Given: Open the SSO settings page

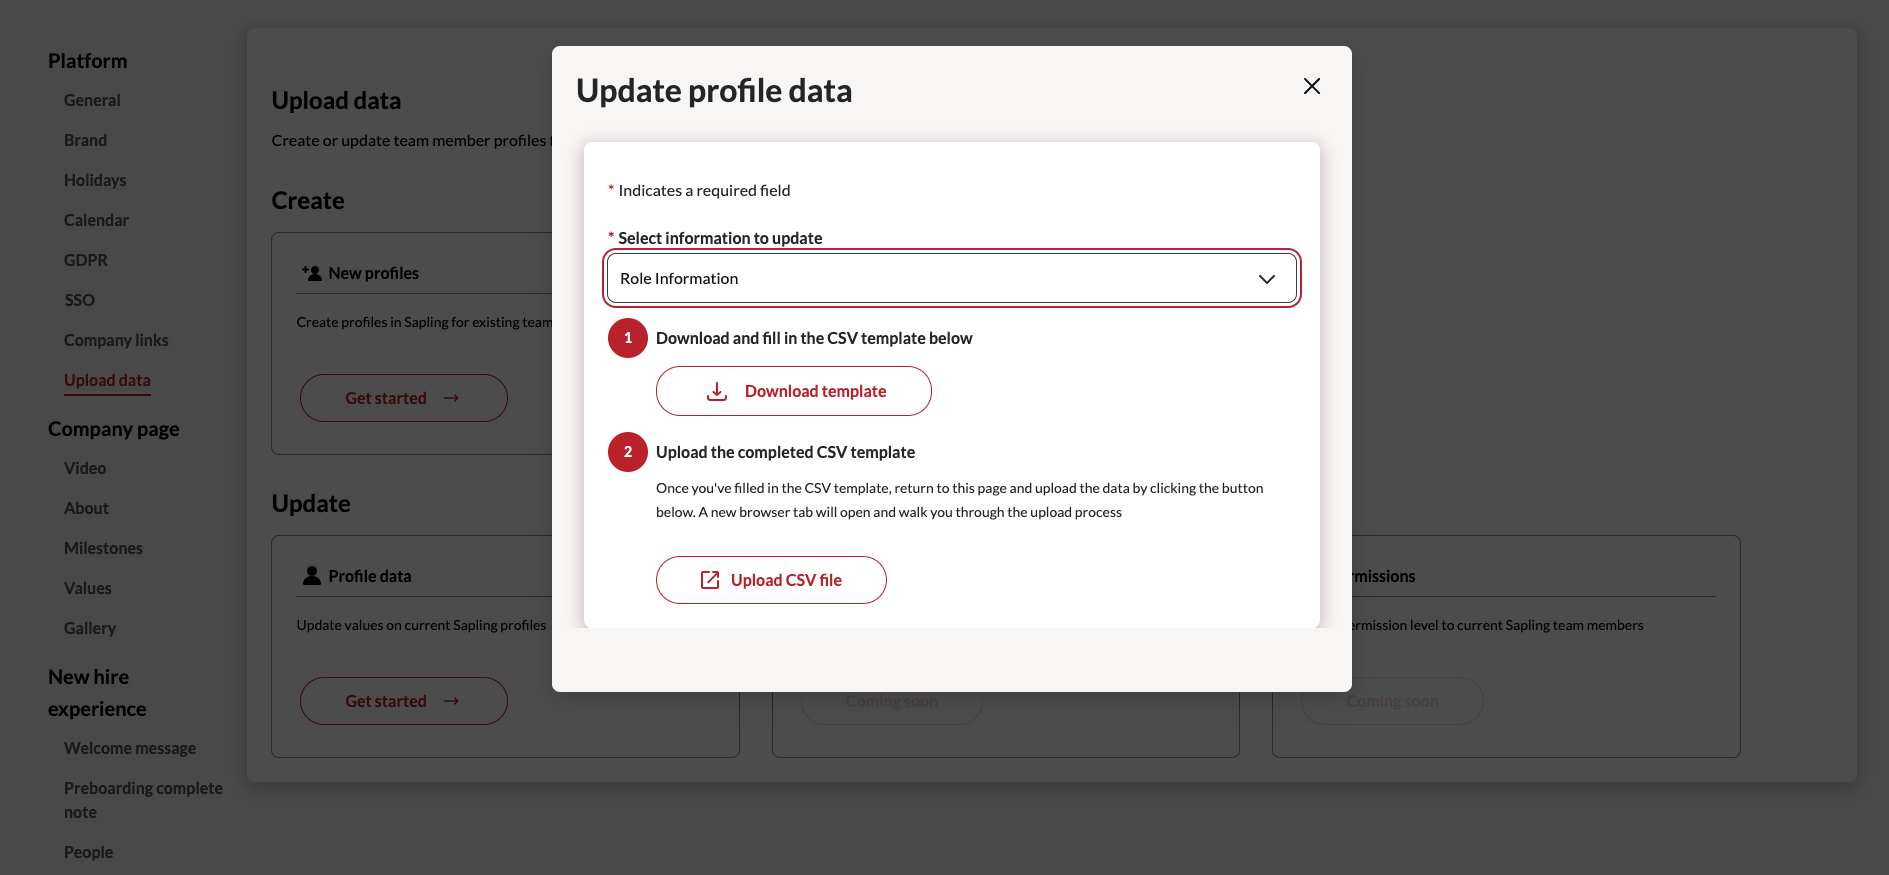Looking at the screenshot, I should tap(79, 300).
